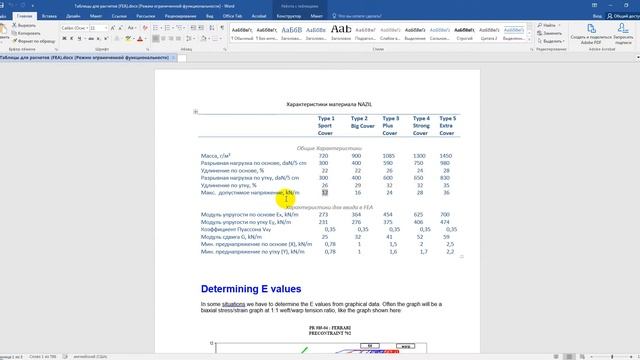Close the document tab with its X

pos(173,58)
